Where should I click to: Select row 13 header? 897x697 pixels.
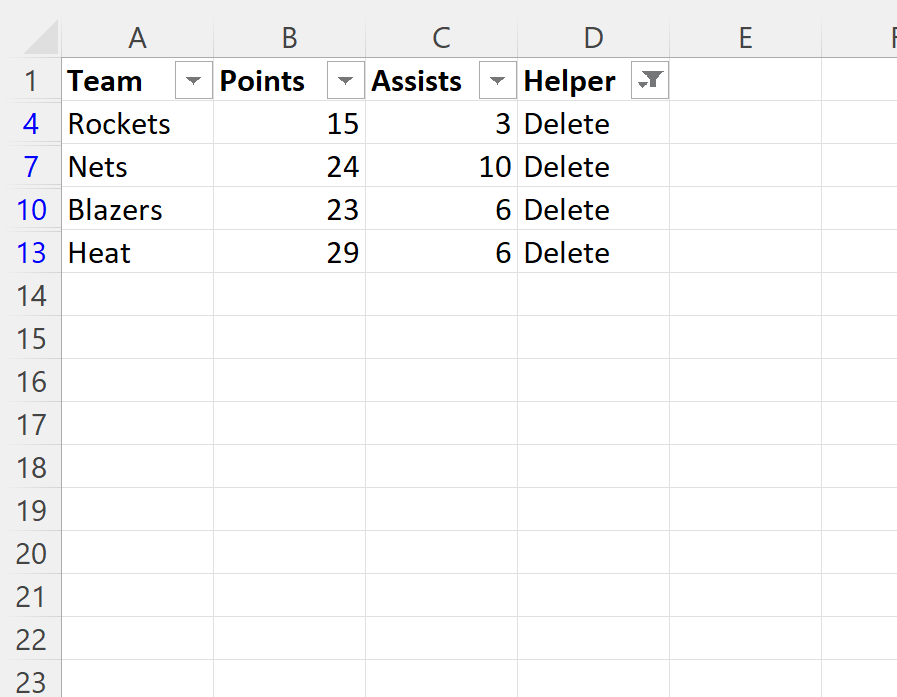(x=31, y=253)
